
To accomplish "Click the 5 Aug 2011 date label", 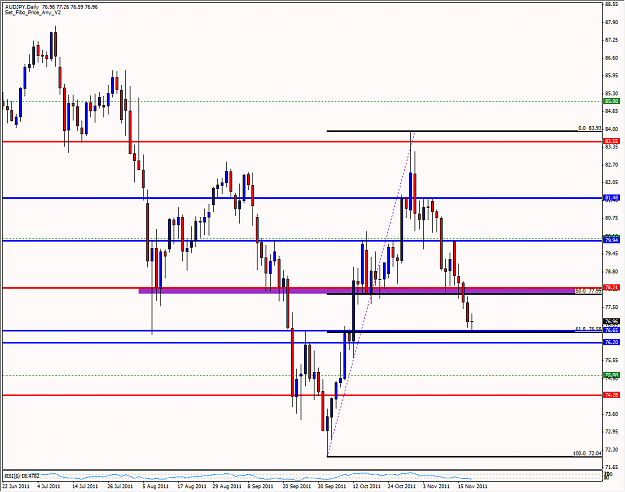I will click(156, 486).
